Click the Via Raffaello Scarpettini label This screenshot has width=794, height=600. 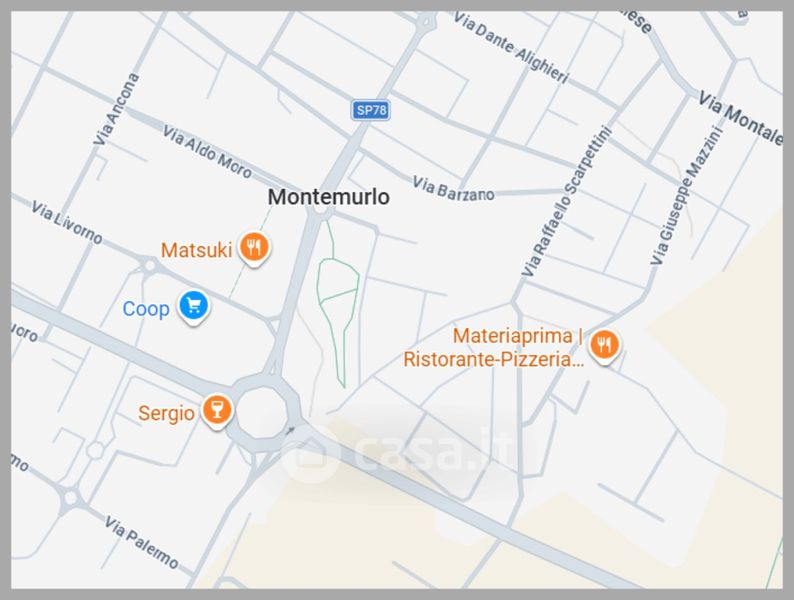[x=567, y=202]
